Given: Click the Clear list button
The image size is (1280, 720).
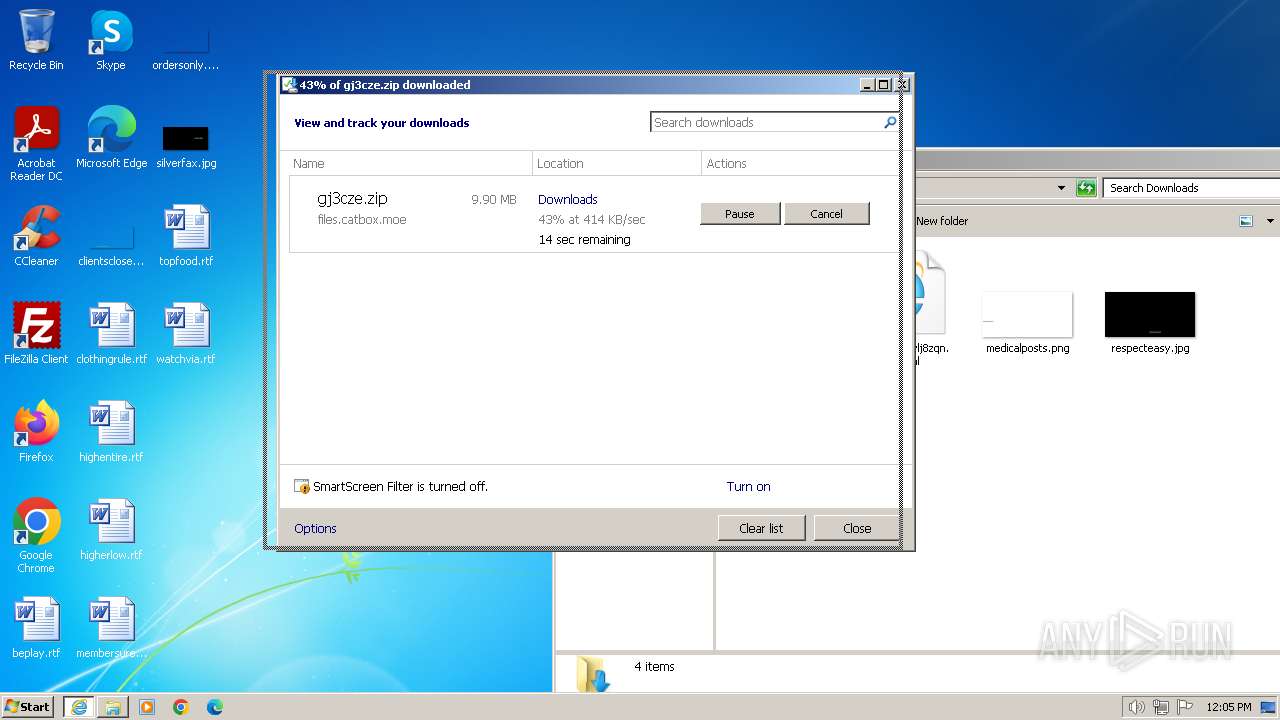Looking at the screenshot, I should [x=761, y=528].
